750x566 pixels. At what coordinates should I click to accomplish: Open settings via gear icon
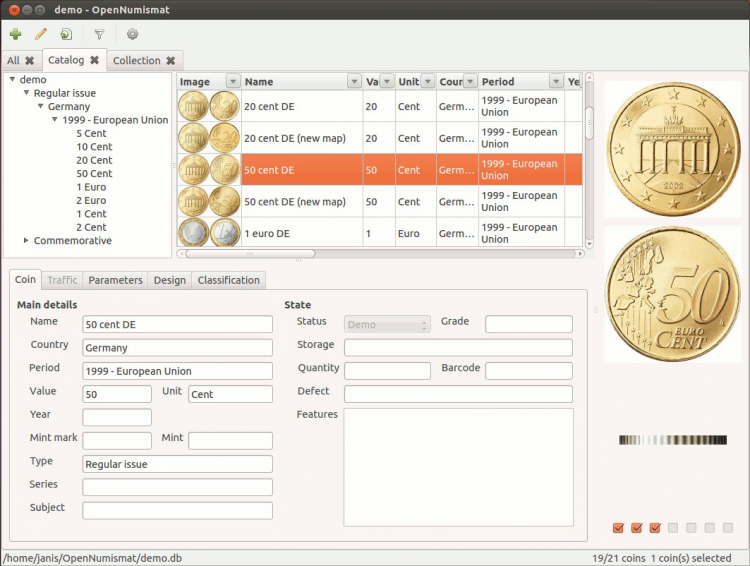[132, 34]
